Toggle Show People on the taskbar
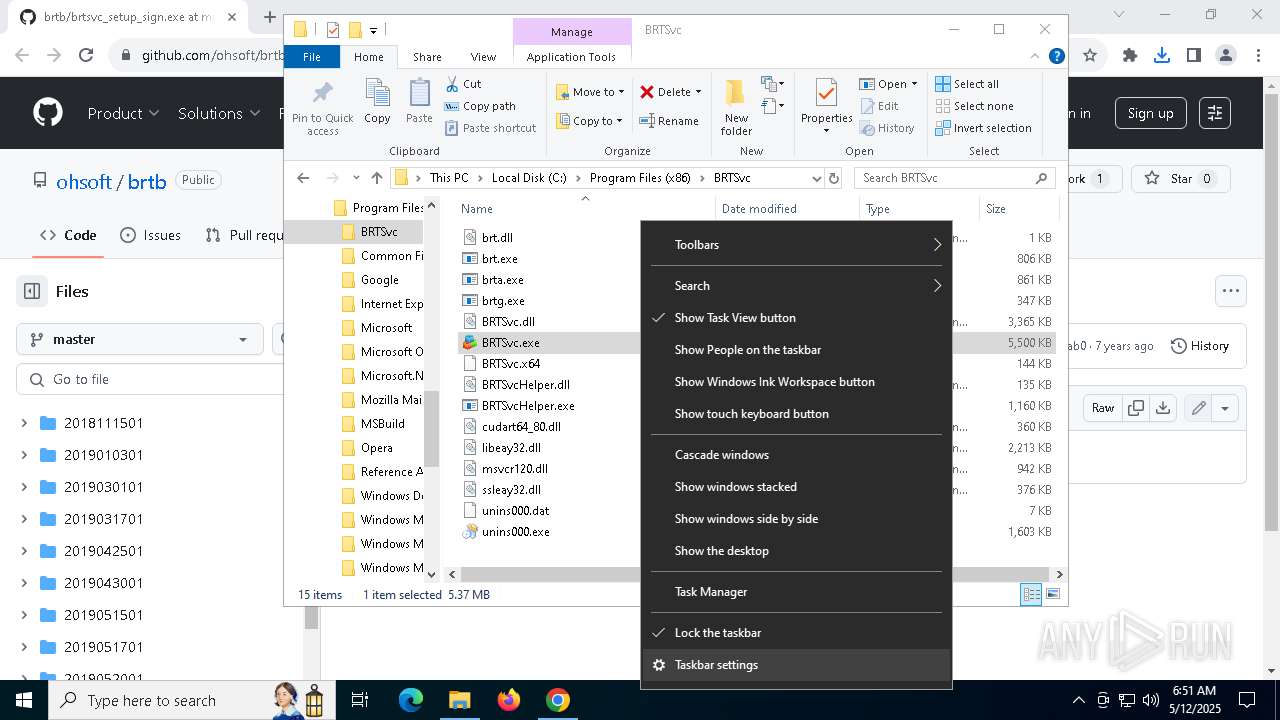 click(x=796, y=350)
